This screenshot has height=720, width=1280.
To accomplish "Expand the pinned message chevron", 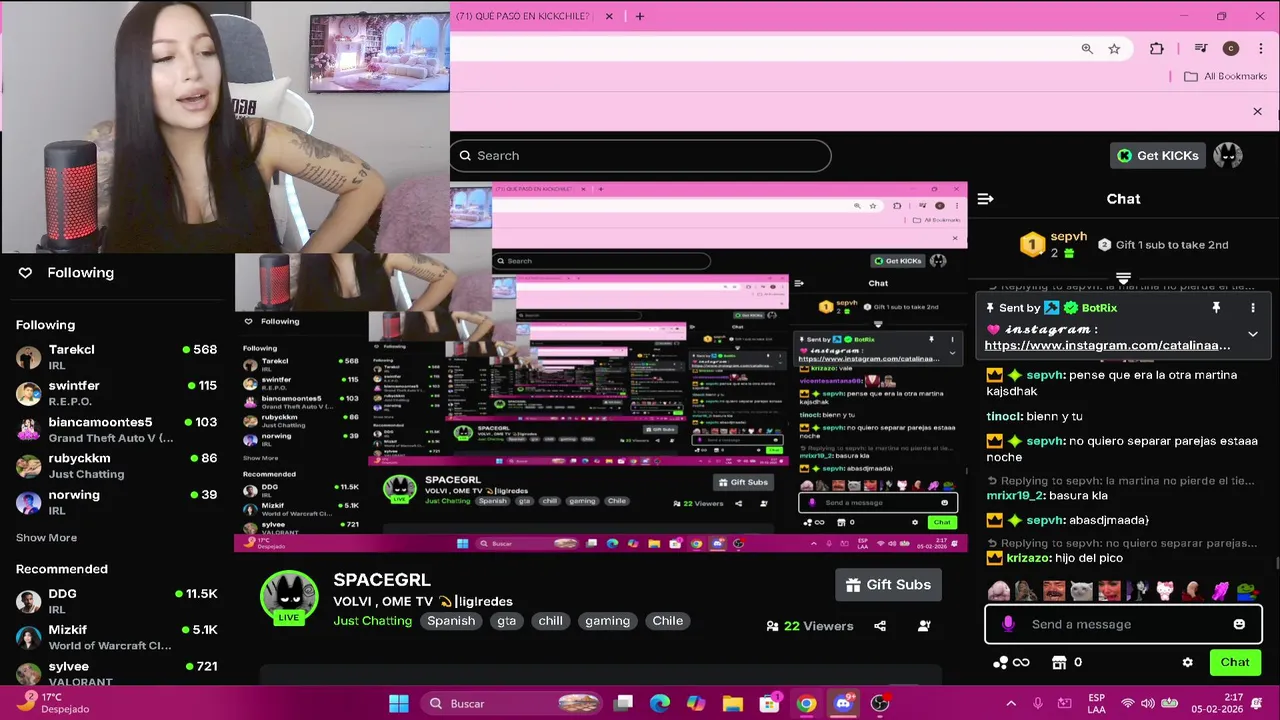I will (1252, 334).
